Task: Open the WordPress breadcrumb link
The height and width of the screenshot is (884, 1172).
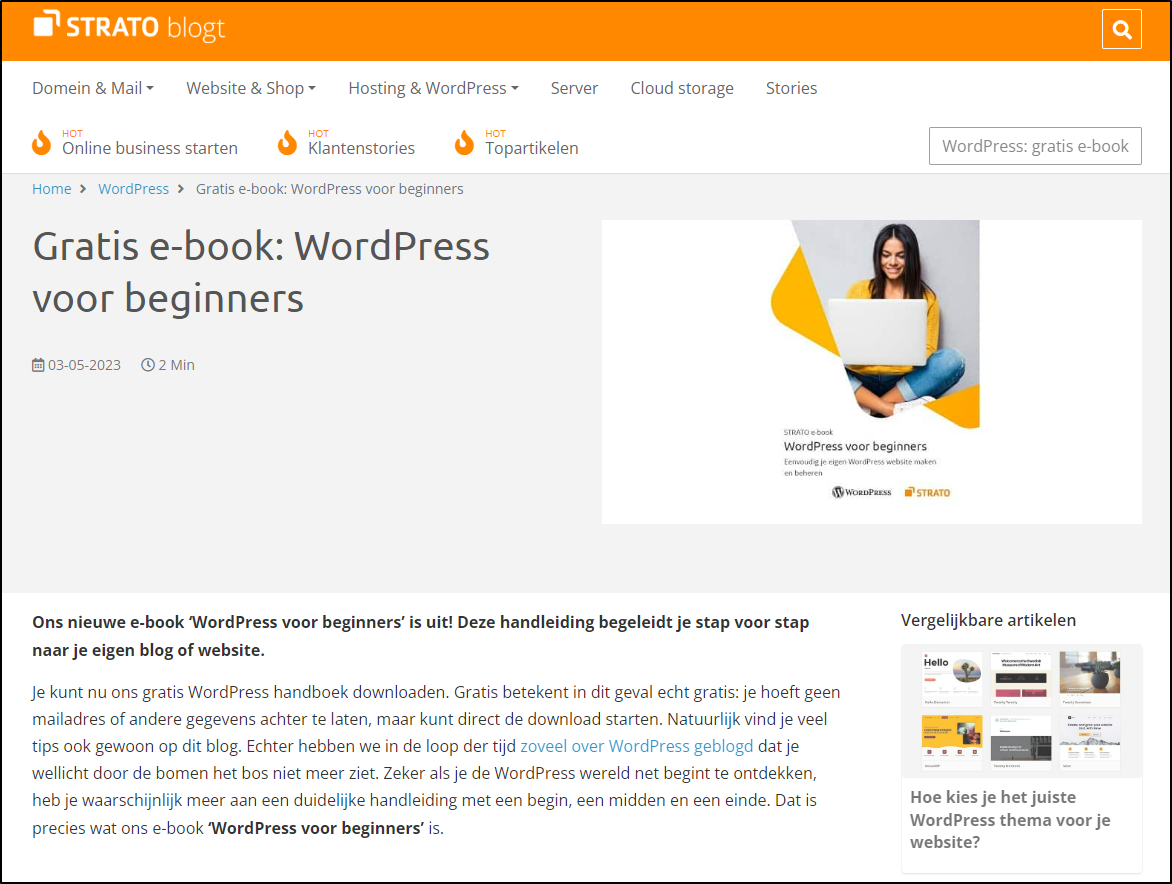Action: tap(133, 188)
